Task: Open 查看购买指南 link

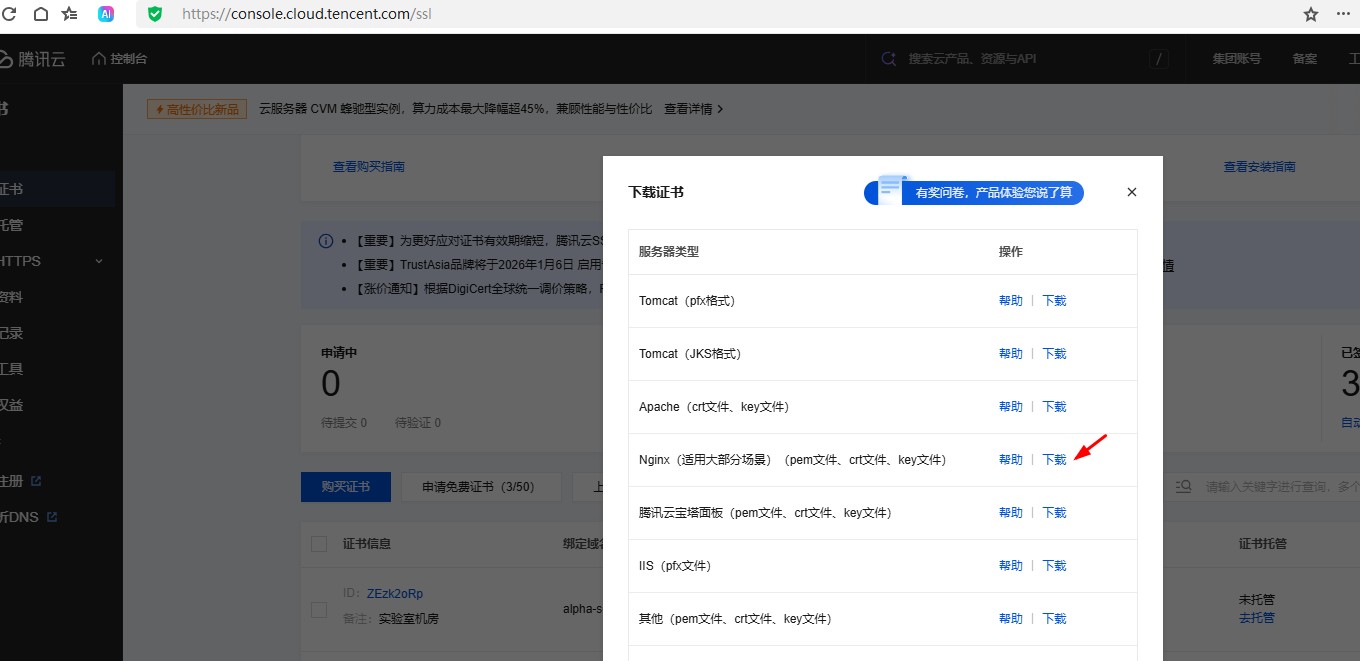Action: pyautogui.click(x=369, y=167)
